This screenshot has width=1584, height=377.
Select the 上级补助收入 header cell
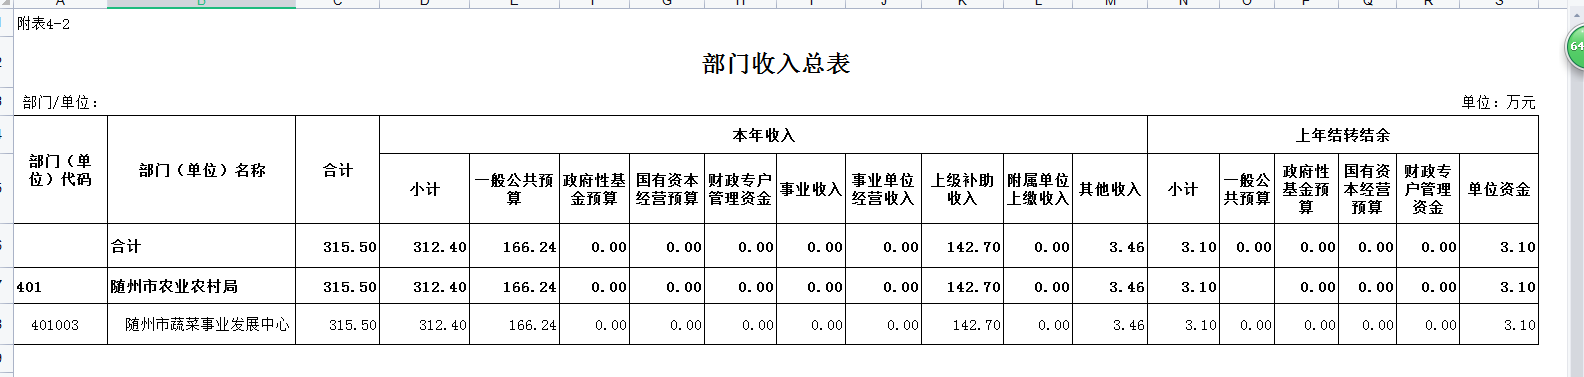(x=962, y=189)
